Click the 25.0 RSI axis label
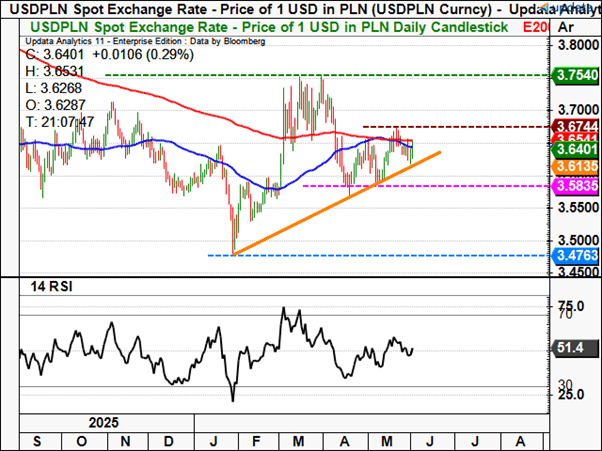The height and width of the screenshot is (451, 602). [x=571, y=395]
